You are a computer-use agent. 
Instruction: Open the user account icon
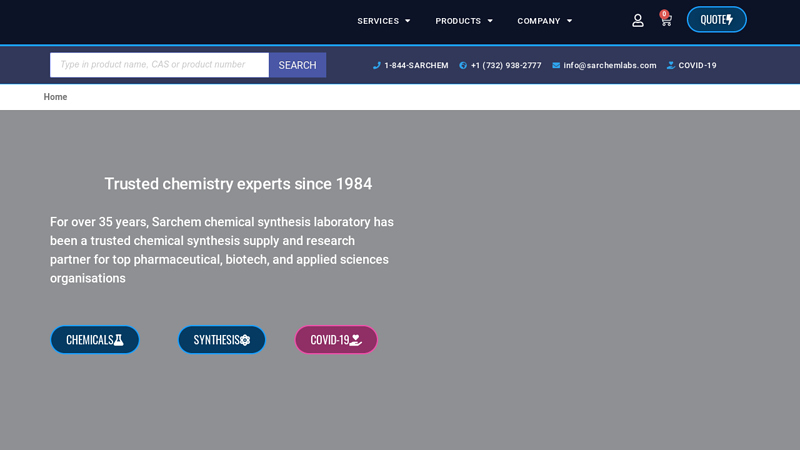pos(638,20)
